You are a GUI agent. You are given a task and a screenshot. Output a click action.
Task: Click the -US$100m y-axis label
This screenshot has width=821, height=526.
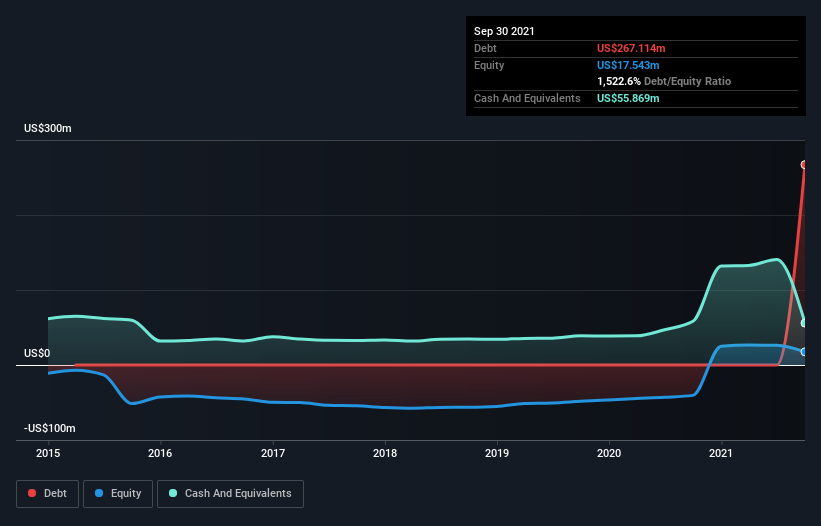pyautogui.click(x=50, y=429)
